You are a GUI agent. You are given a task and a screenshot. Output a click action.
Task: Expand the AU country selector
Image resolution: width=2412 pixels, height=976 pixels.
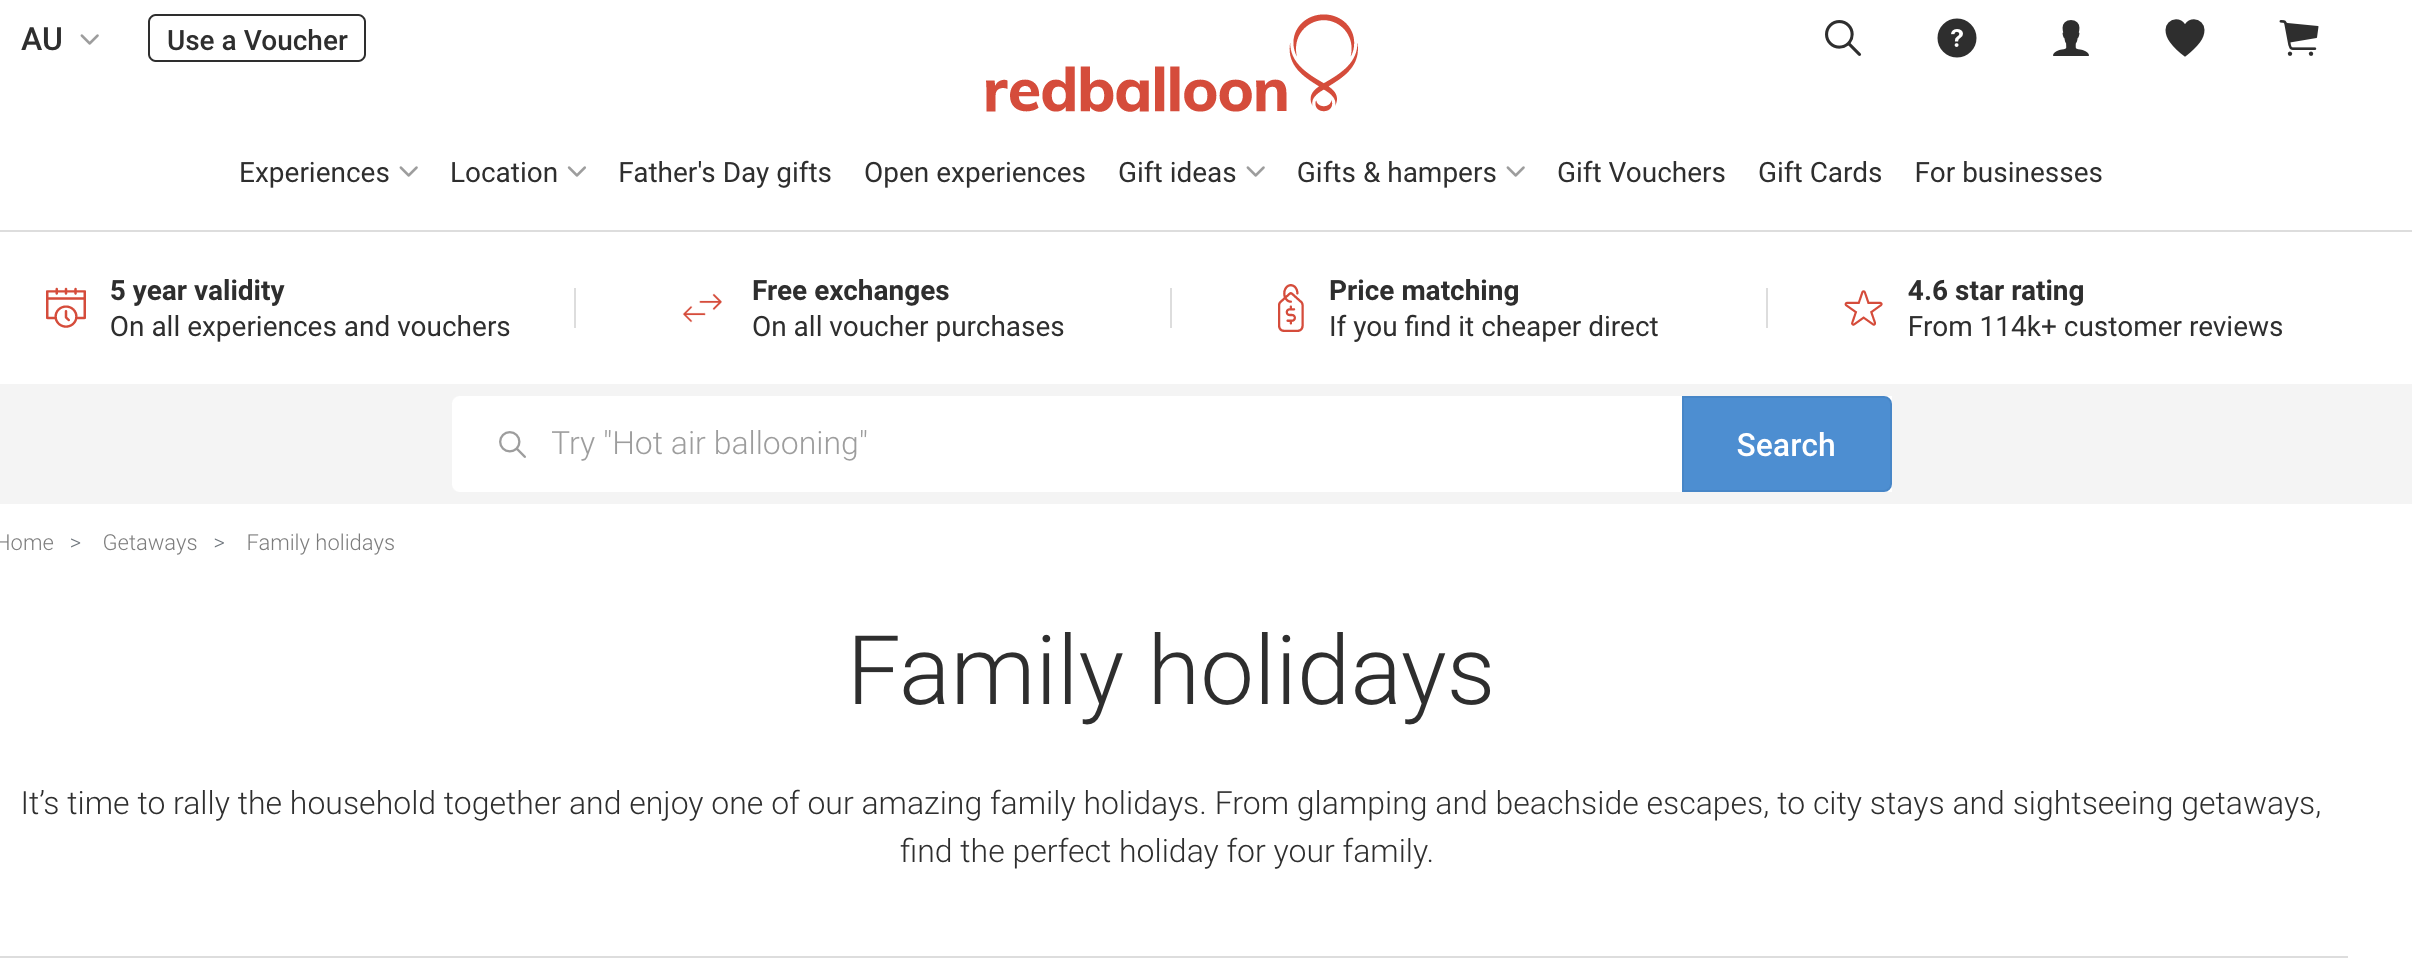[x=60, y=38]
